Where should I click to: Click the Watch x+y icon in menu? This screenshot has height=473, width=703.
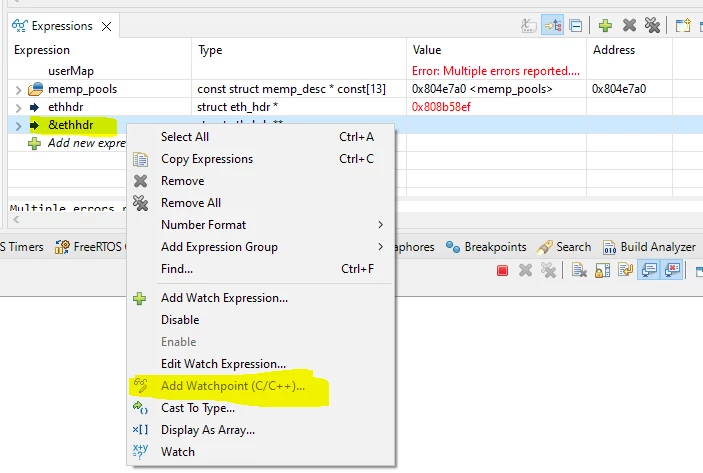pyautogui.click(x=140, y=451)
